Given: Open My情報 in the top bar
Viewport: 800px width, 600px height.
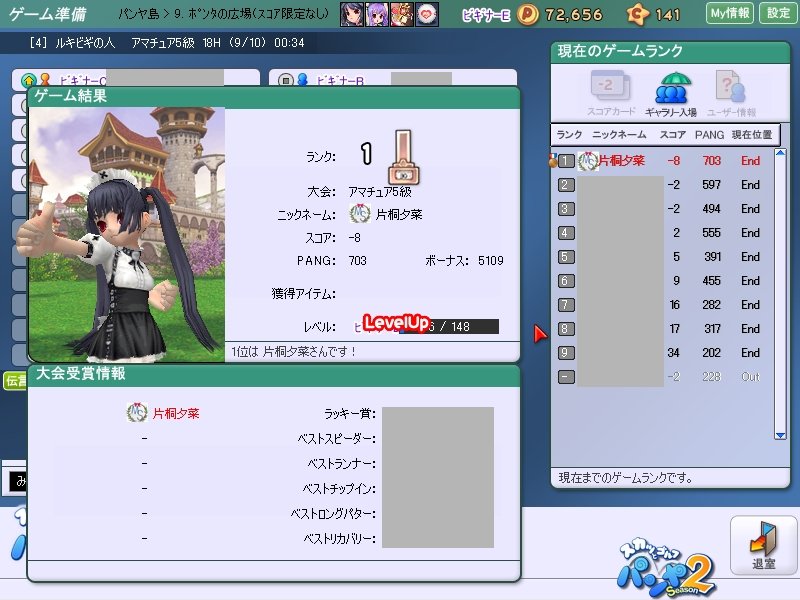Looking at the screenshot, I should [x=730, y=13].
